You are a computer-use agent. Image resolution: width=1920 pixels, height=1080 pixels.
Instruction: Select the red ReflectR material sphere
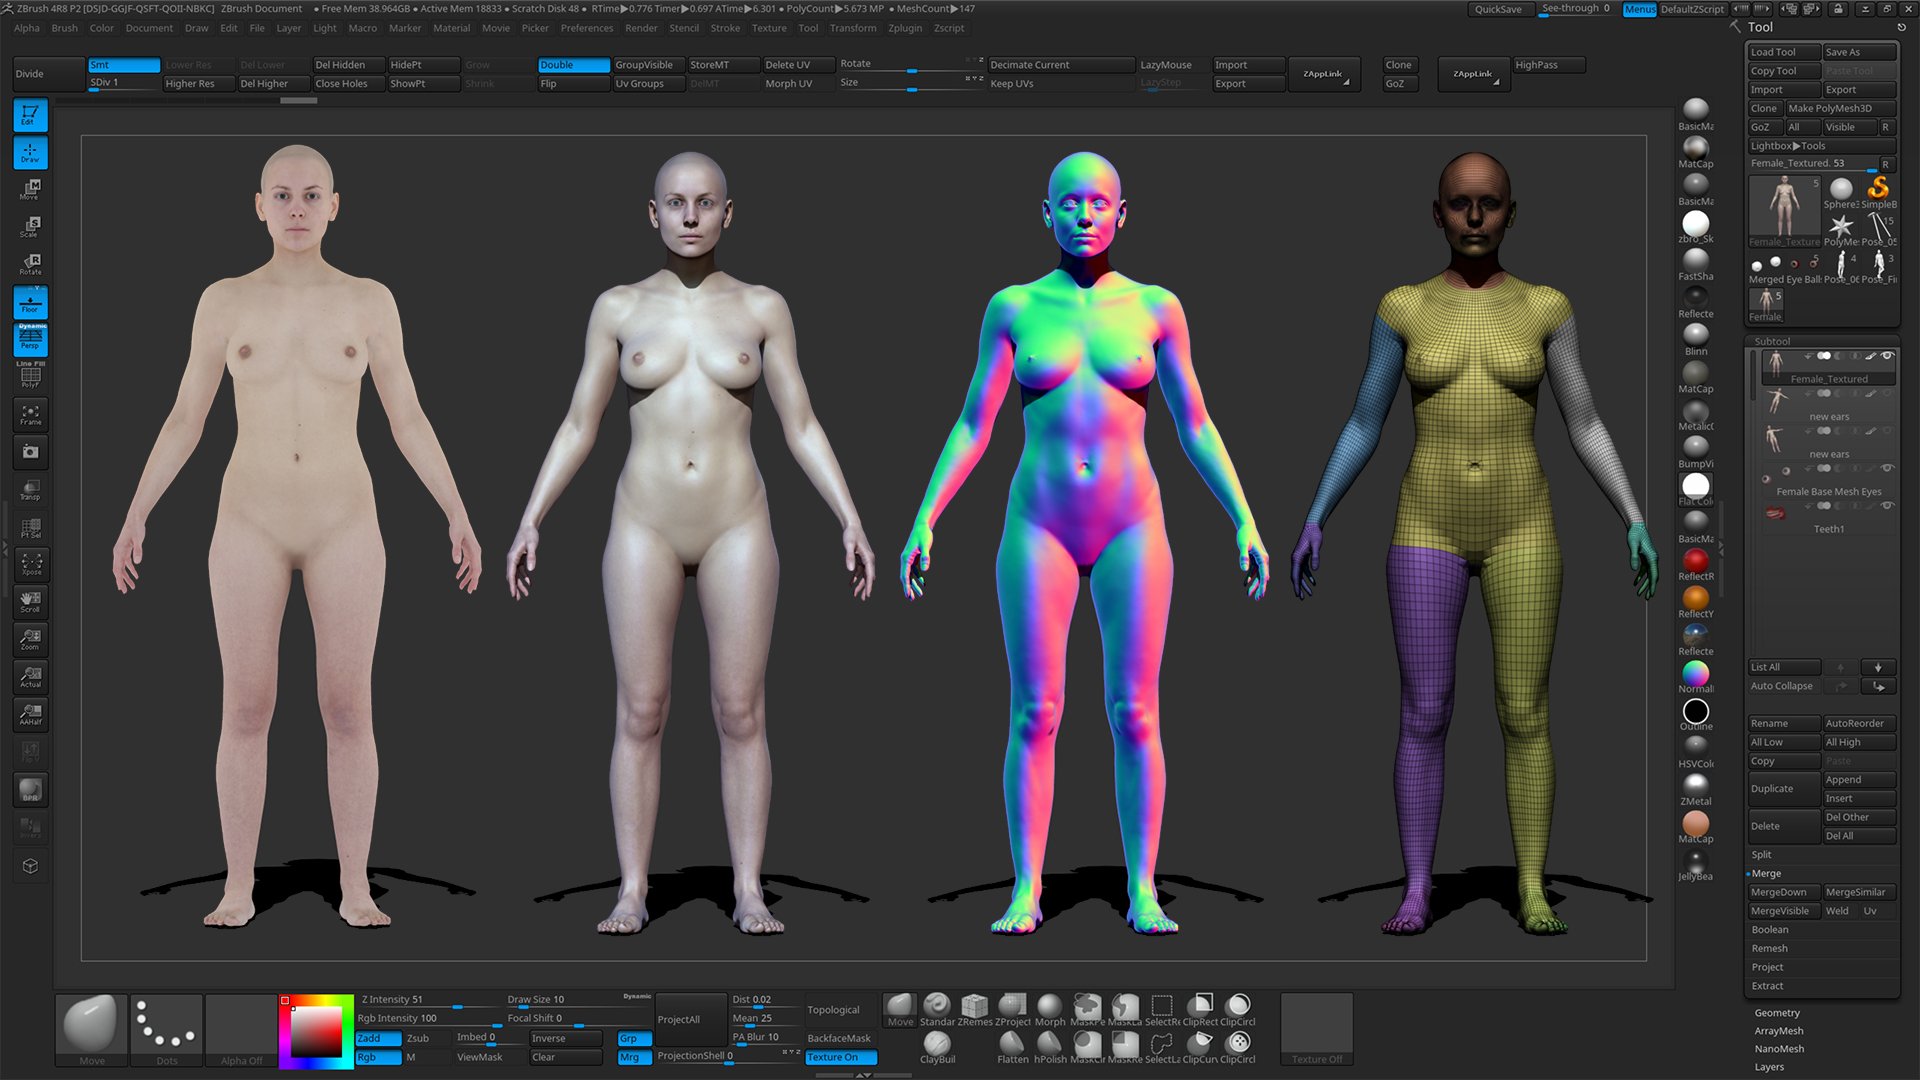[1695, 562]
